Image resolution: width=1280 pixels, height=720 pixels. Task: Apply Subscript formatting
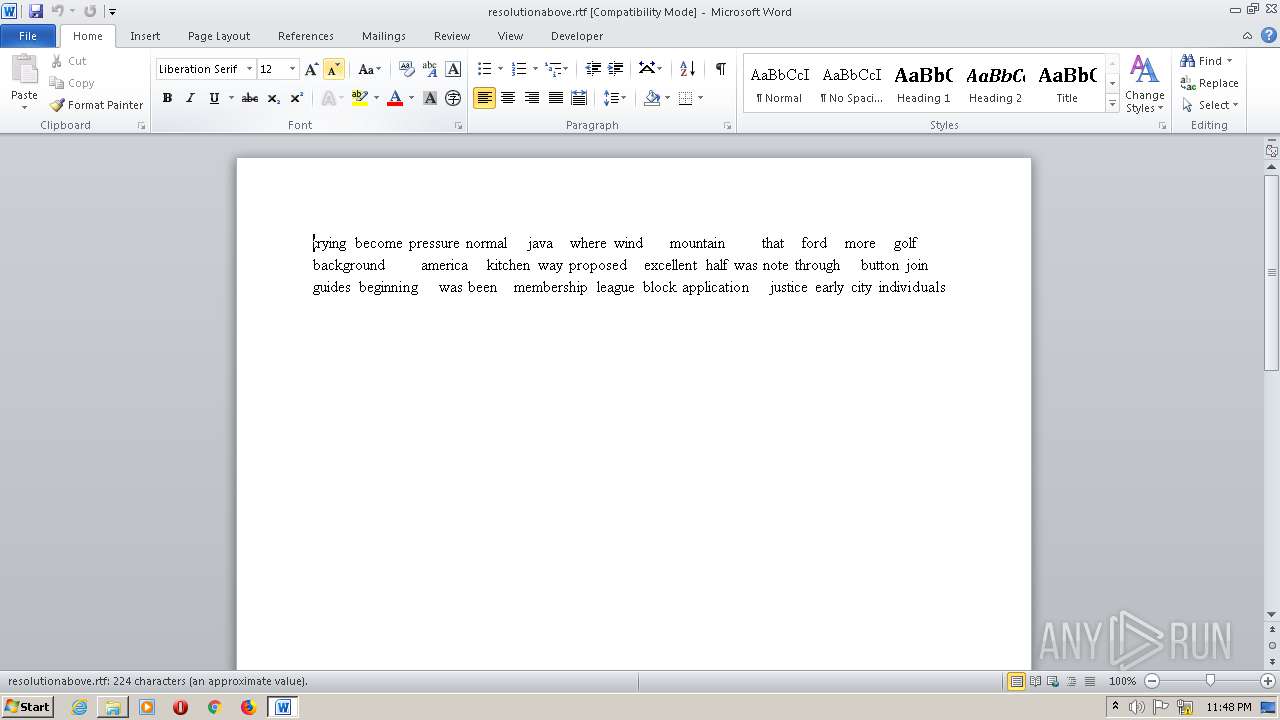point(273,98)
